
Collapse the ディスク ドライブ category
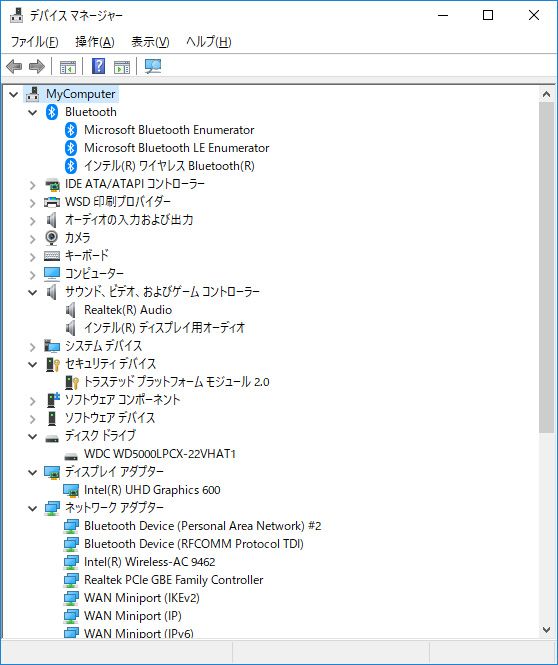[x=33, y=436]
